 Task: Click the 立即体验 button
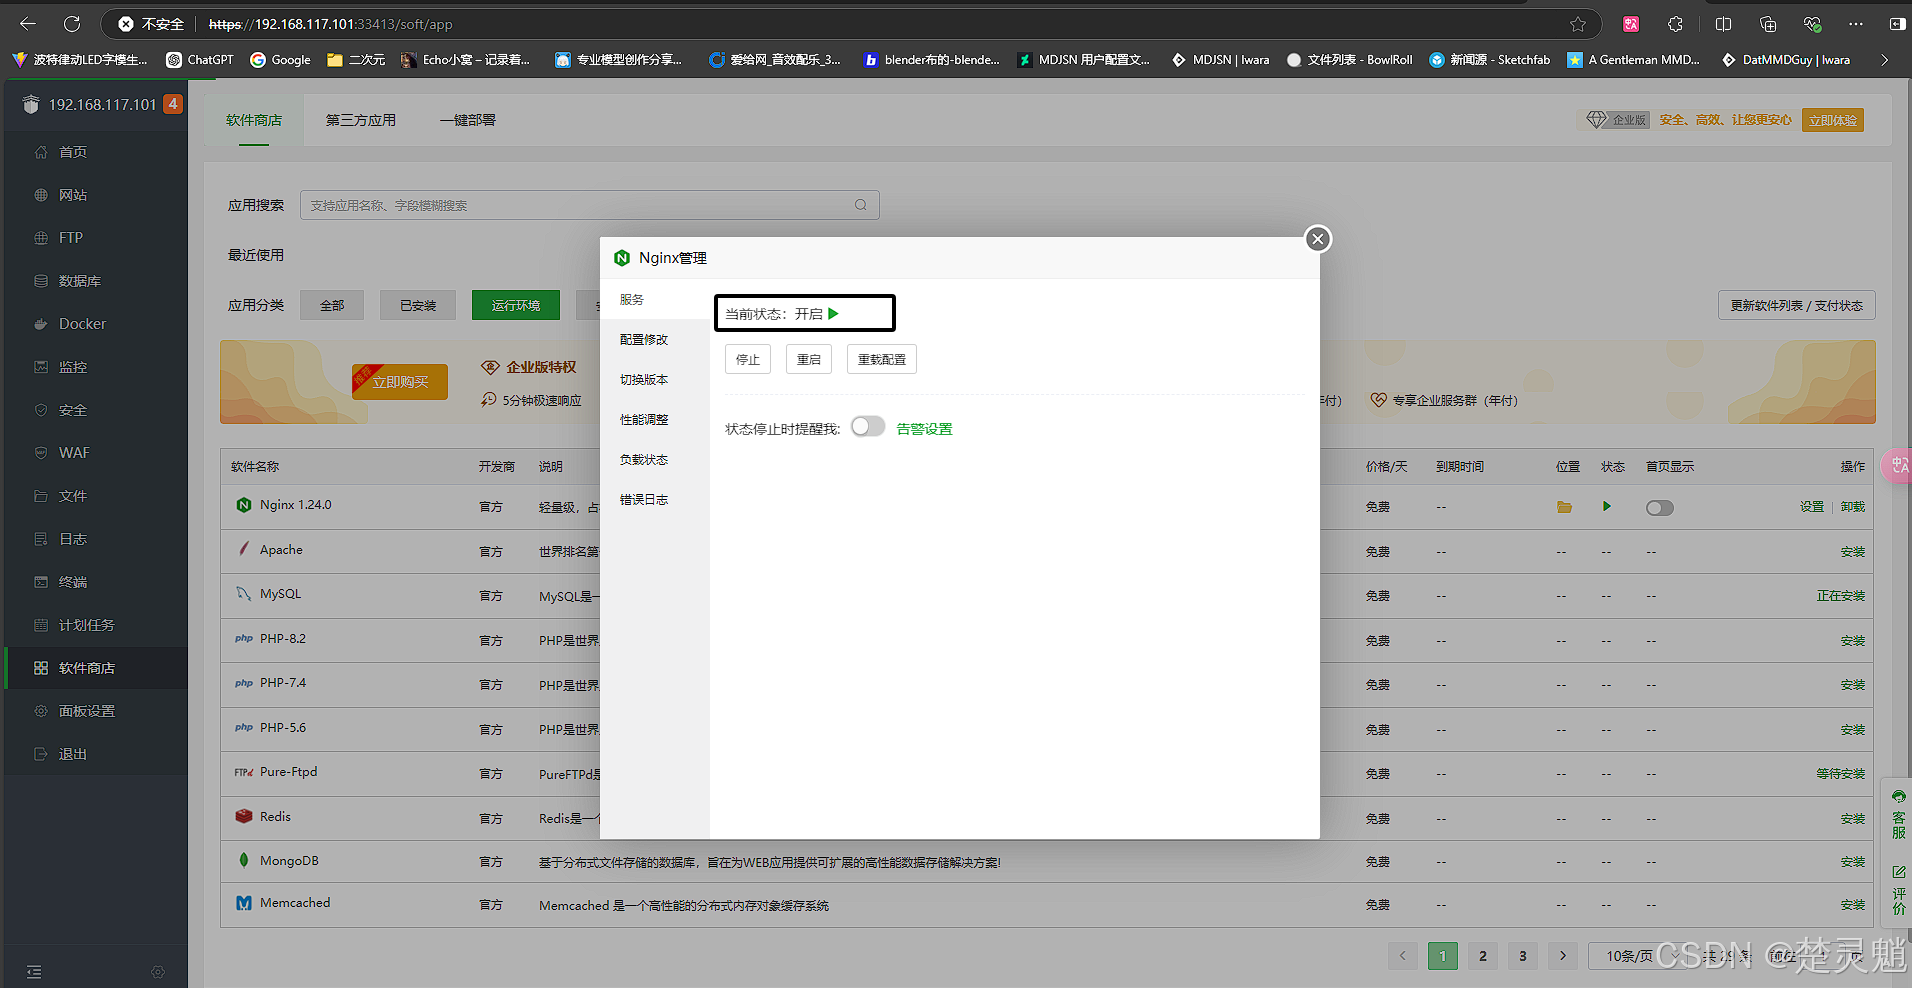(x=1833, y=120)
